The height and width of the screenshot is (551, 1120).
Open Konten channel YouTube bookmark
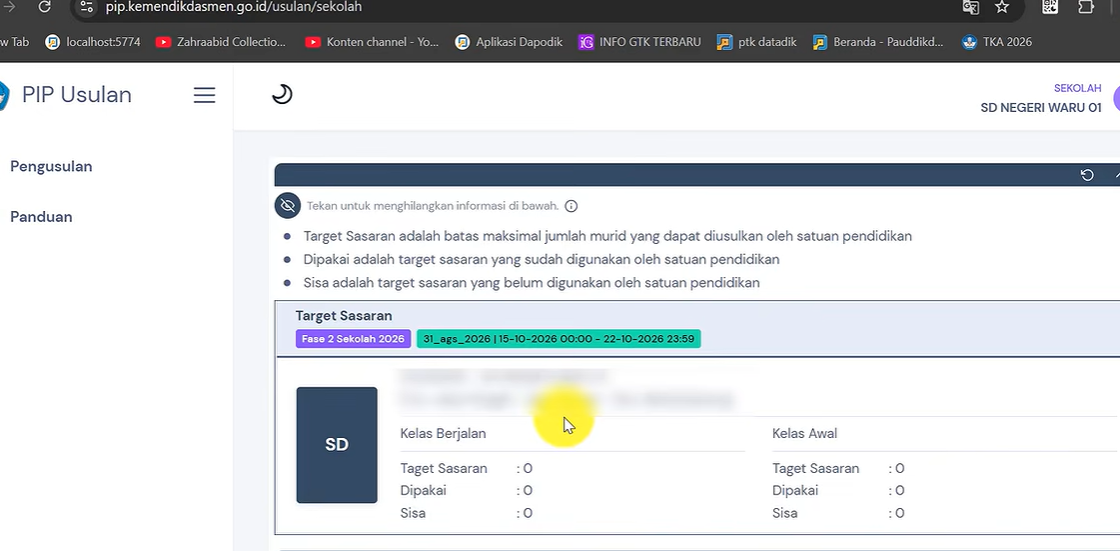[x=372, y=42]
